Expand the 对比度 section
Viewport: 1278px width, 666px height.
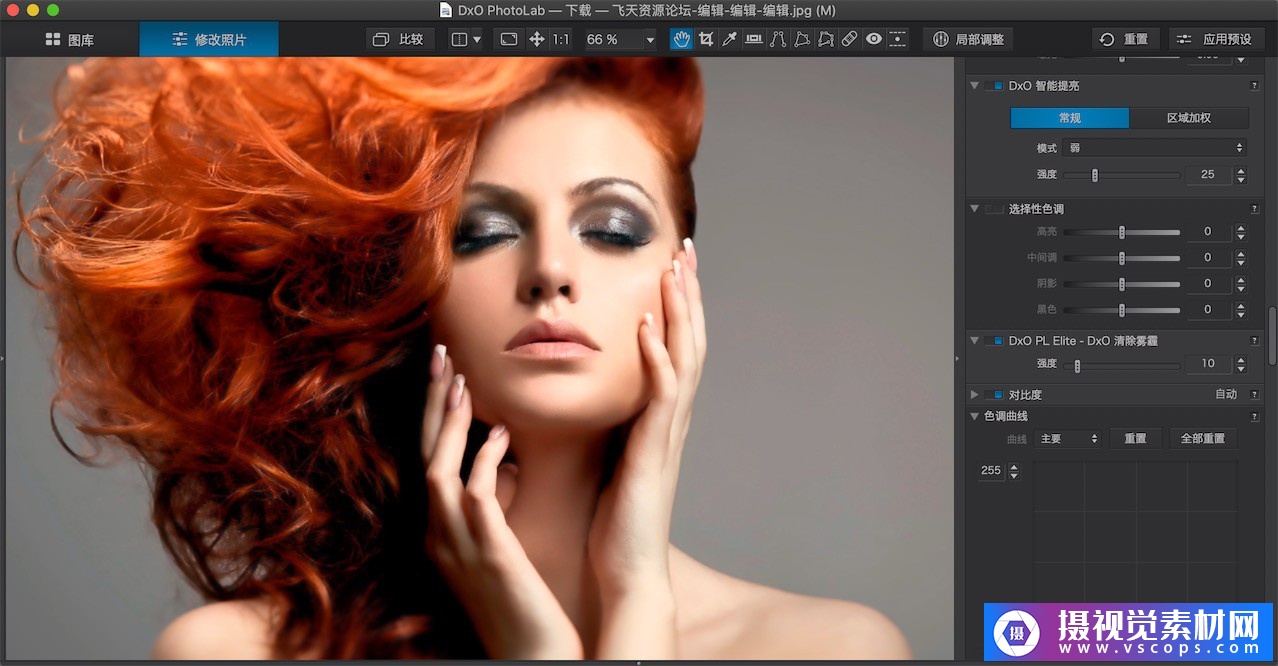tap(975, 395)
